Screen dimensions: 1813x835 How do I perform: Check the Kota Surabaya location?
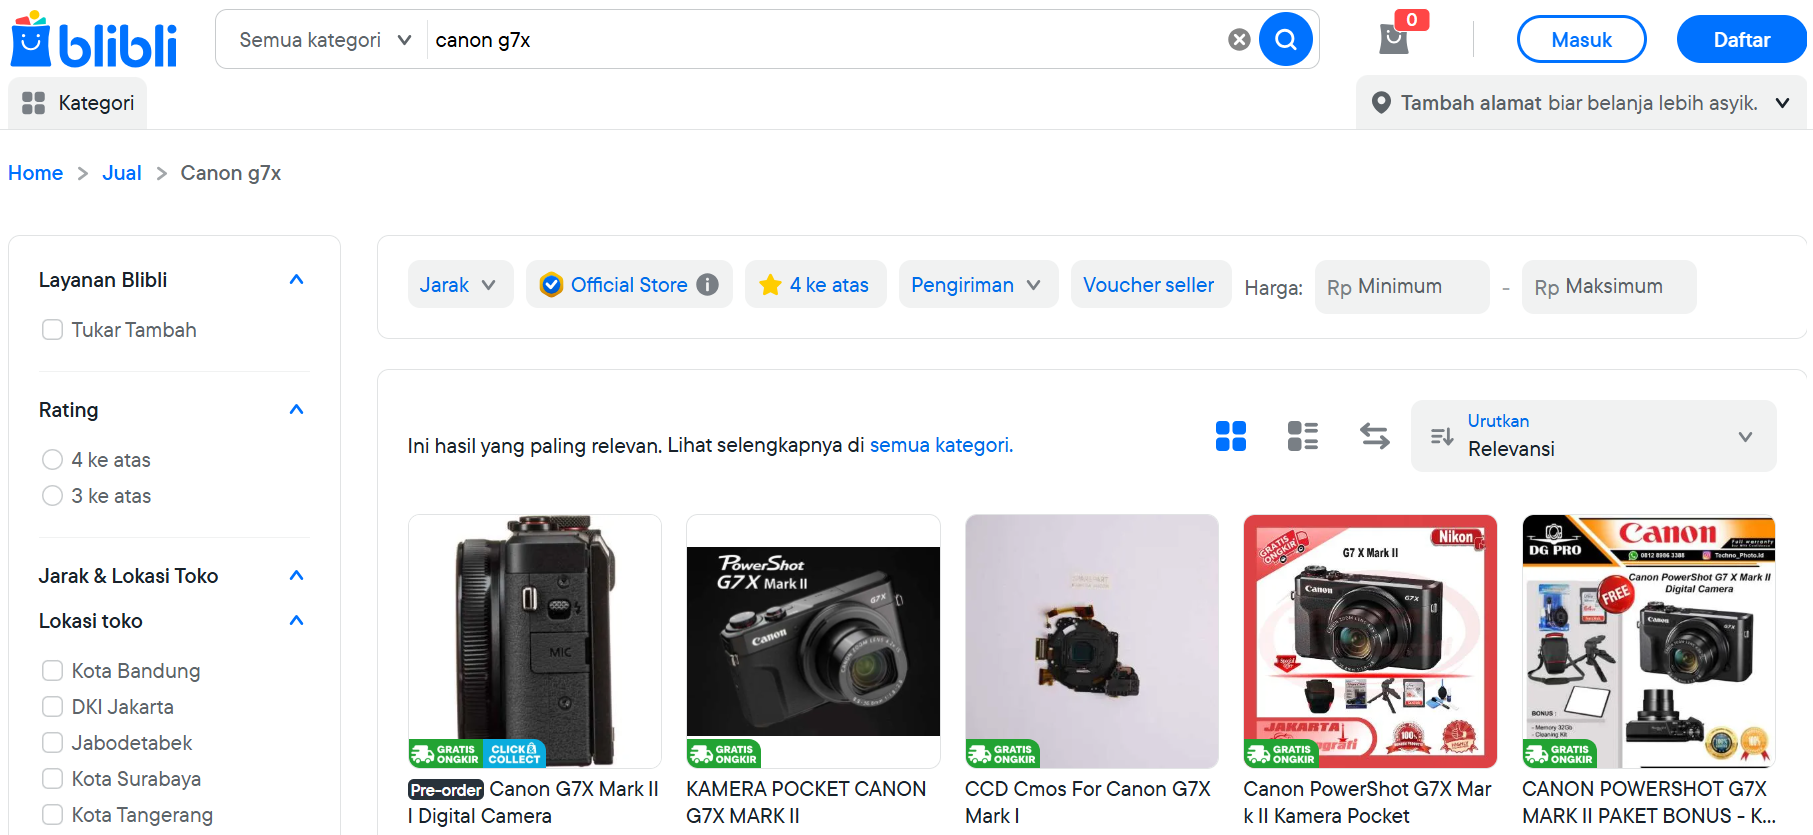click(x=53, y=779)
